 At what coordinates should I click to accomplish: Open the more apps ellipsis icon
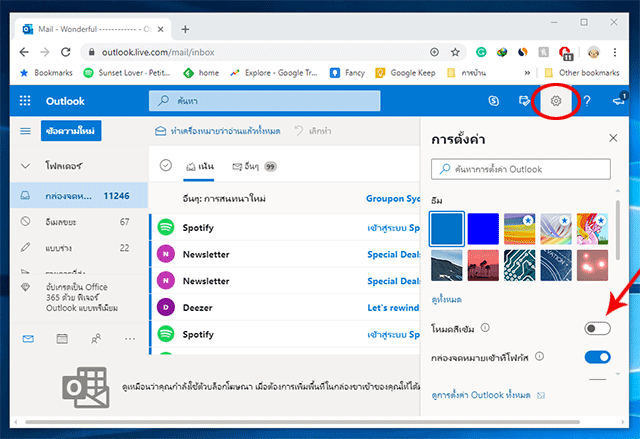coord(130,339)
